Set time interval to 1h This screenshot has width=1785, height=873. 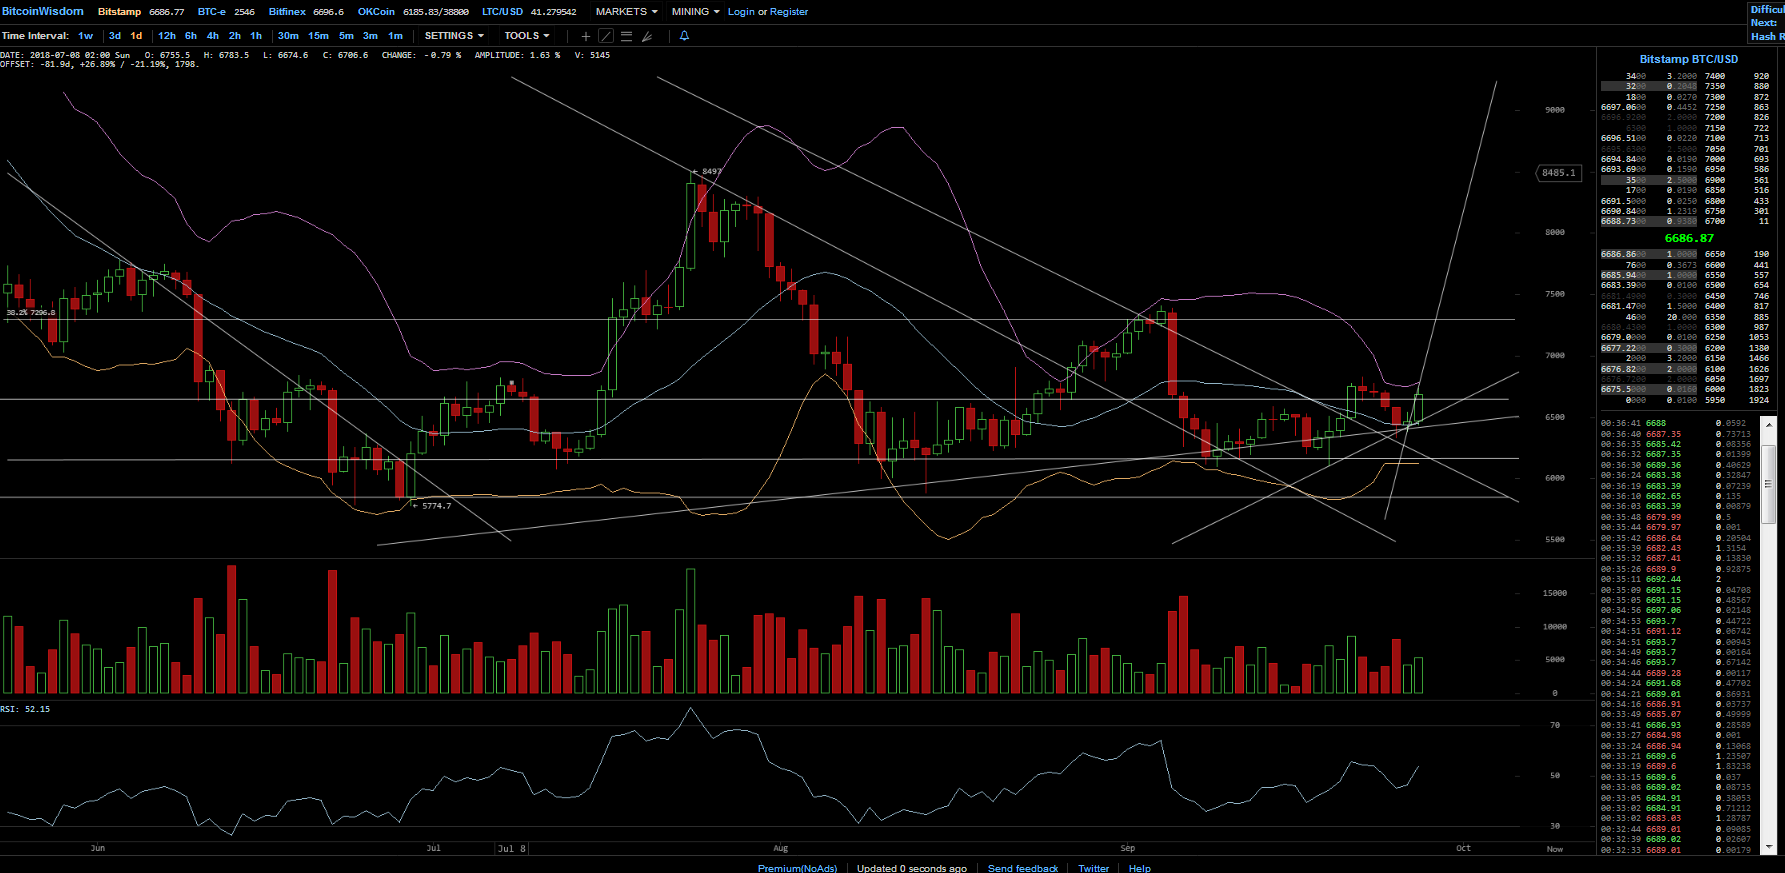pyautogui.click(x=256, y=36)
